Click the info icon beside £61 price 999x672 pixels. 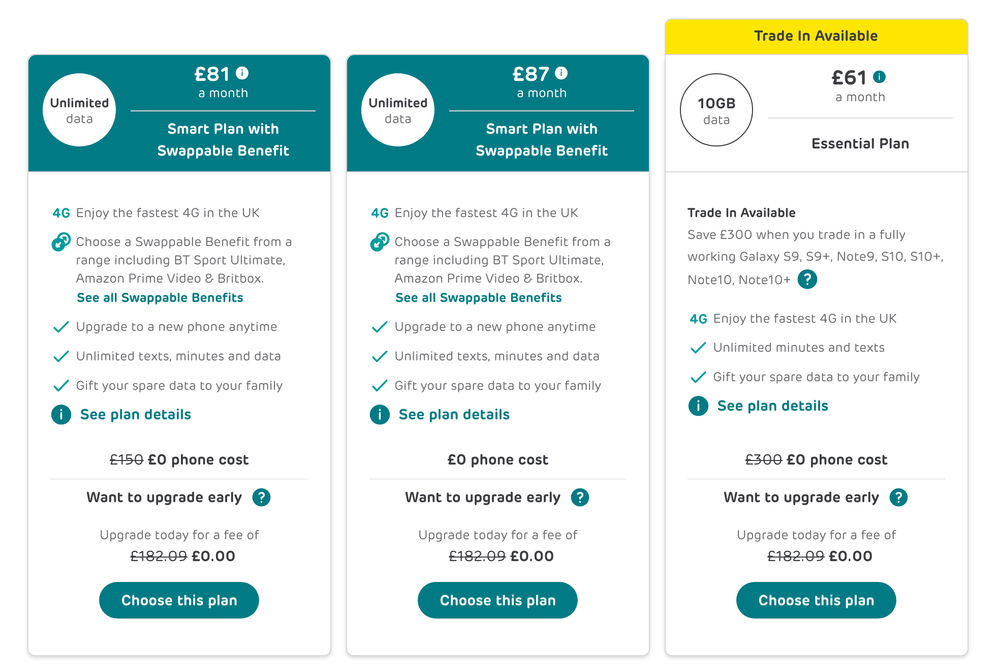(x=879, y=77)
